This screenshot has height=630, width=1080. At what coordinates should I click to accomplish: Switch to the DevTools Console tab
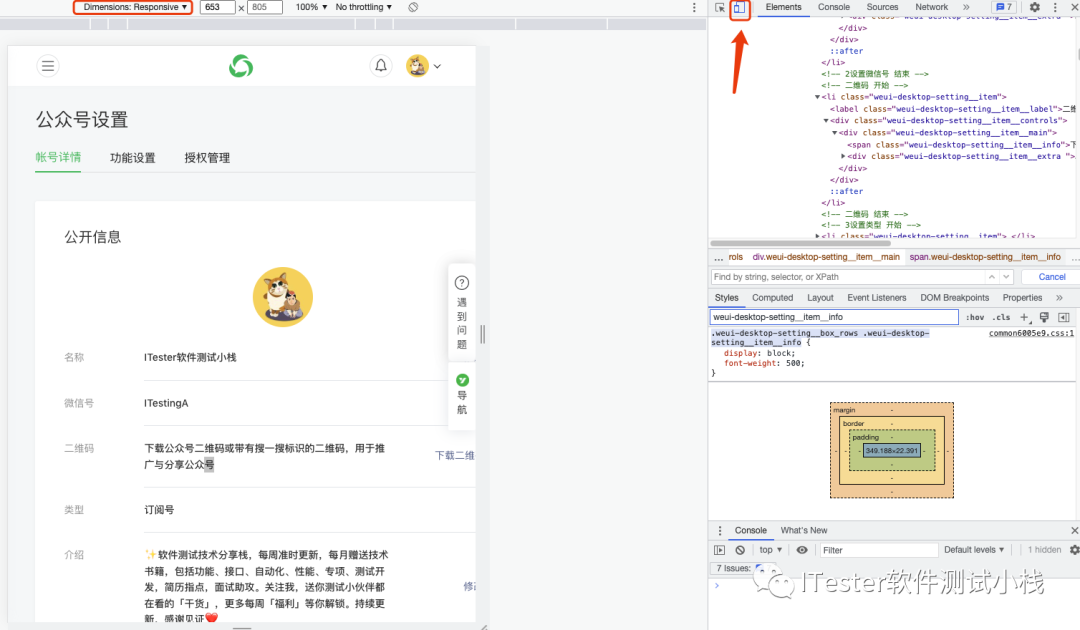coord(833,7)
